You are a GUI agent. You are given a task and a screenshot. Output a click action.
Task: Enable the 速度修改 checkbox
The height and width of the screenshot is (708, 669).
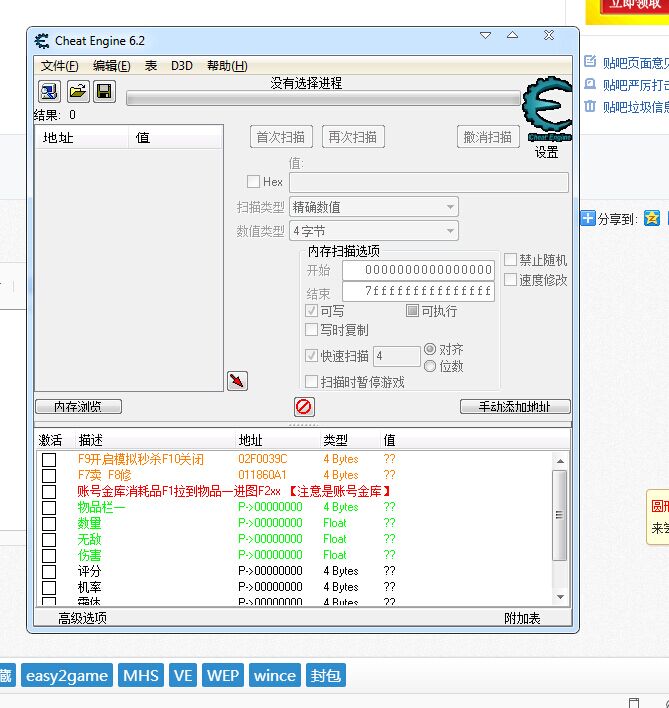[x=510, y=279]
